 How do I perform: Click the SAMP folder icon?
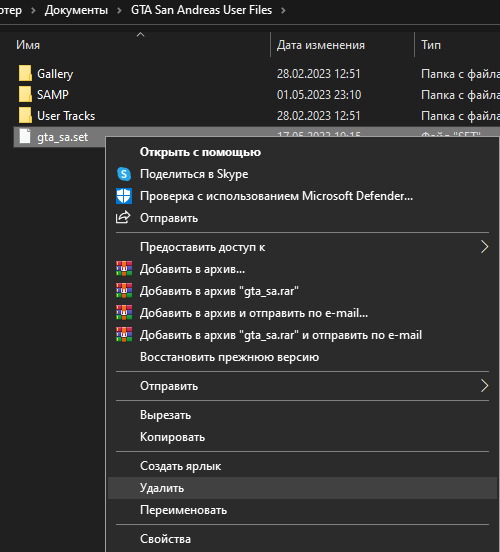25,94
